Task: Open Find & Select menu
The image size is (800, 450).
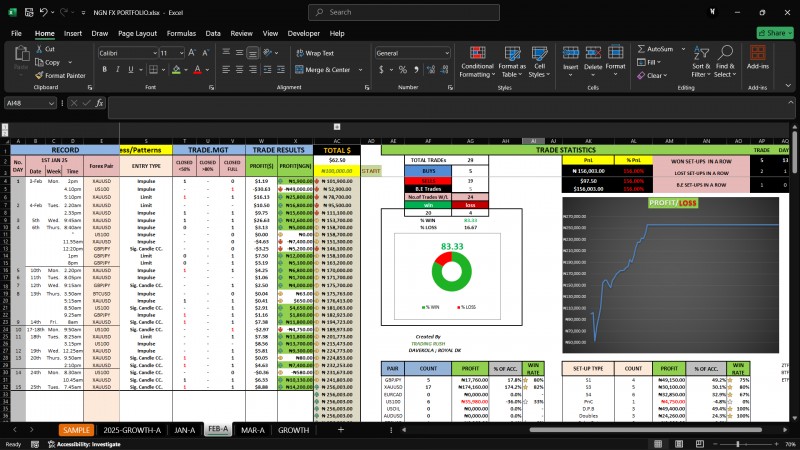Action: point(724,62)
